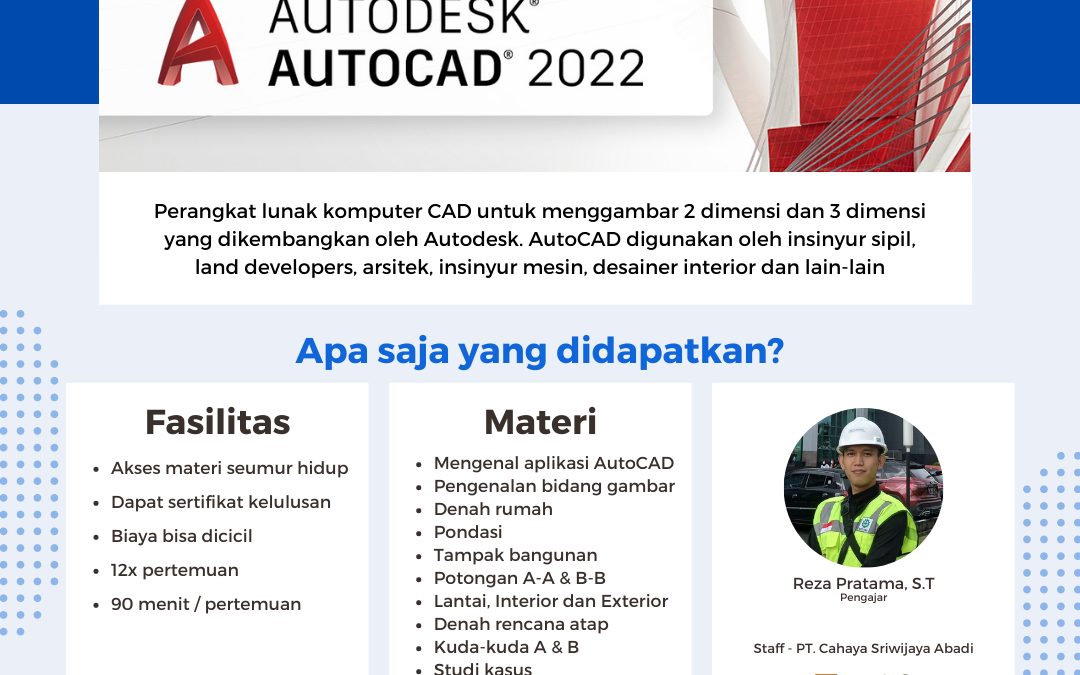Click the building photo in the header banner
Image resolution: width=1080 pixels, height=675 pixels.
click(850, 85)
